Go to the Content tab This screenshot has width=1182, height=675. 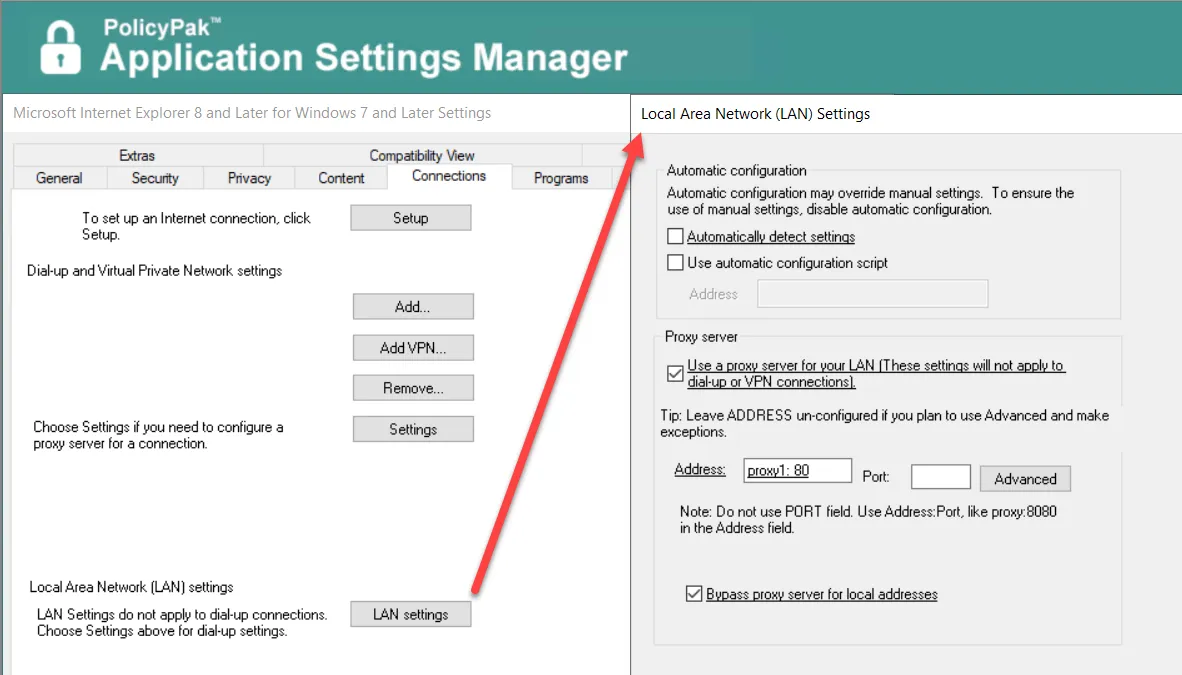(341, 178)
